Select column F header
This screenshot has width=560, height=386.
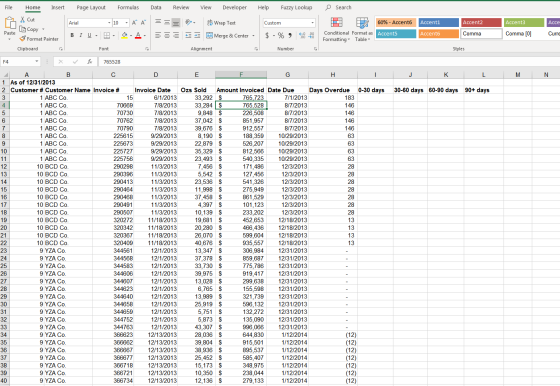tap(241, 75)
